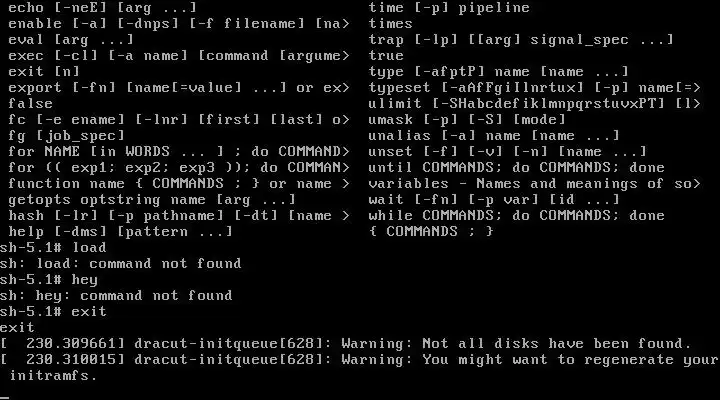Click the 'sh-5.1# load' command line
Screen dimensions: 720x400
53,248
